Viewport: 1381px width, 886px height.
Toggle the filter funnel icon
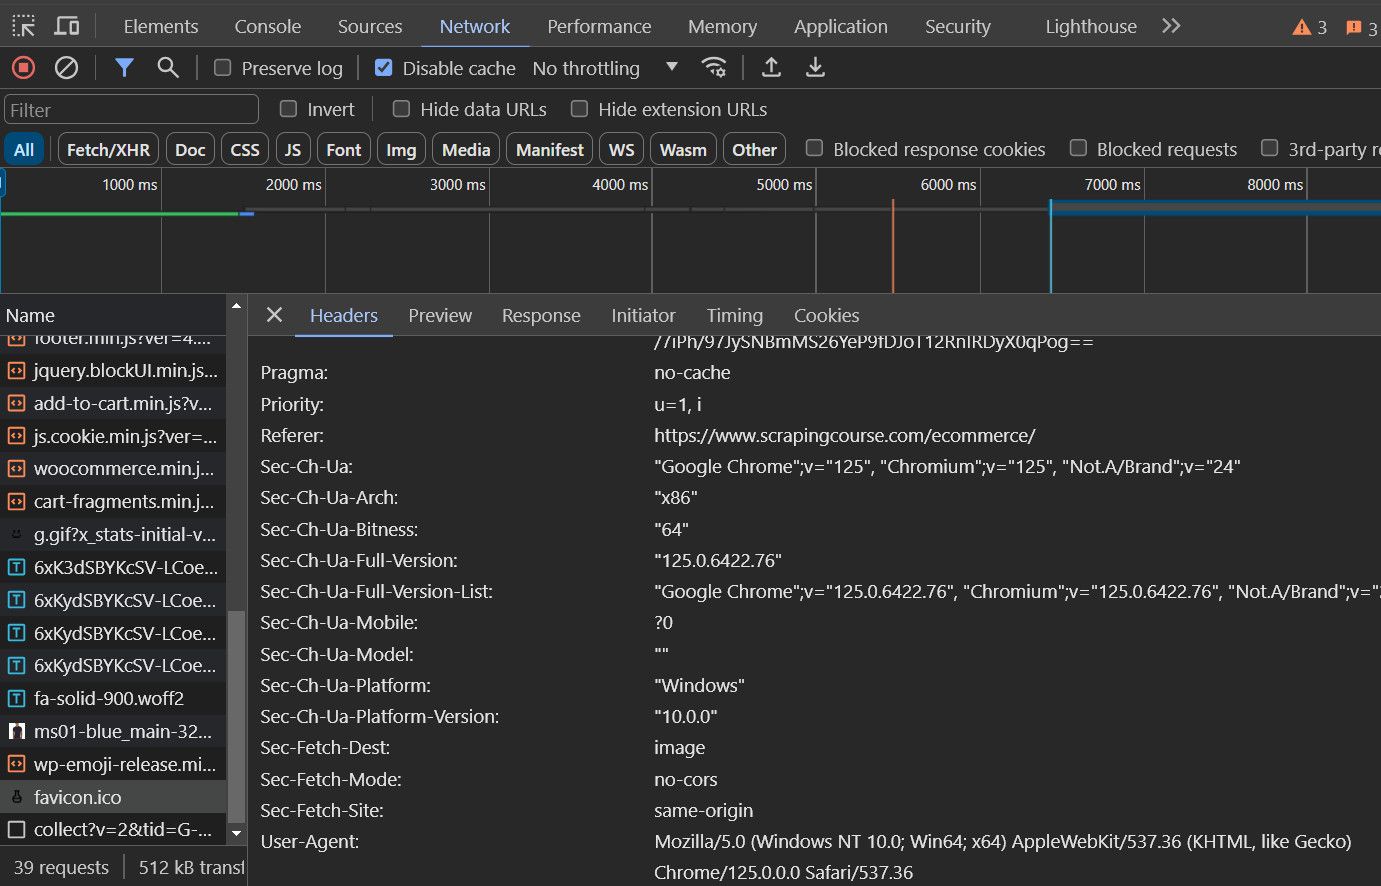pos(124,68)
